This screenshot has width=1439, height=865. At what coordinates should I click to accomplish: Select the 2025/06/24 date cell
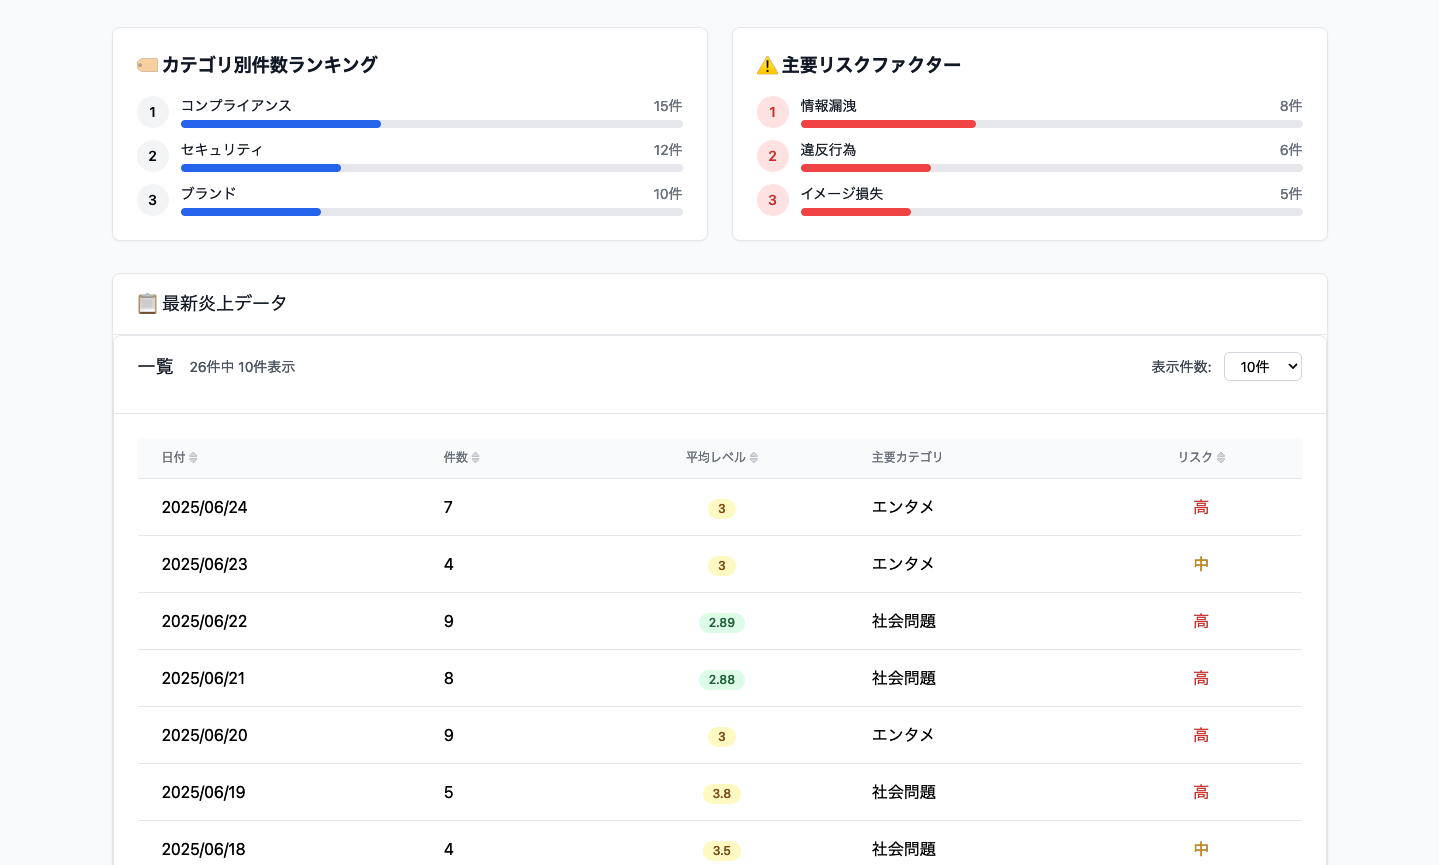point(205,507)
